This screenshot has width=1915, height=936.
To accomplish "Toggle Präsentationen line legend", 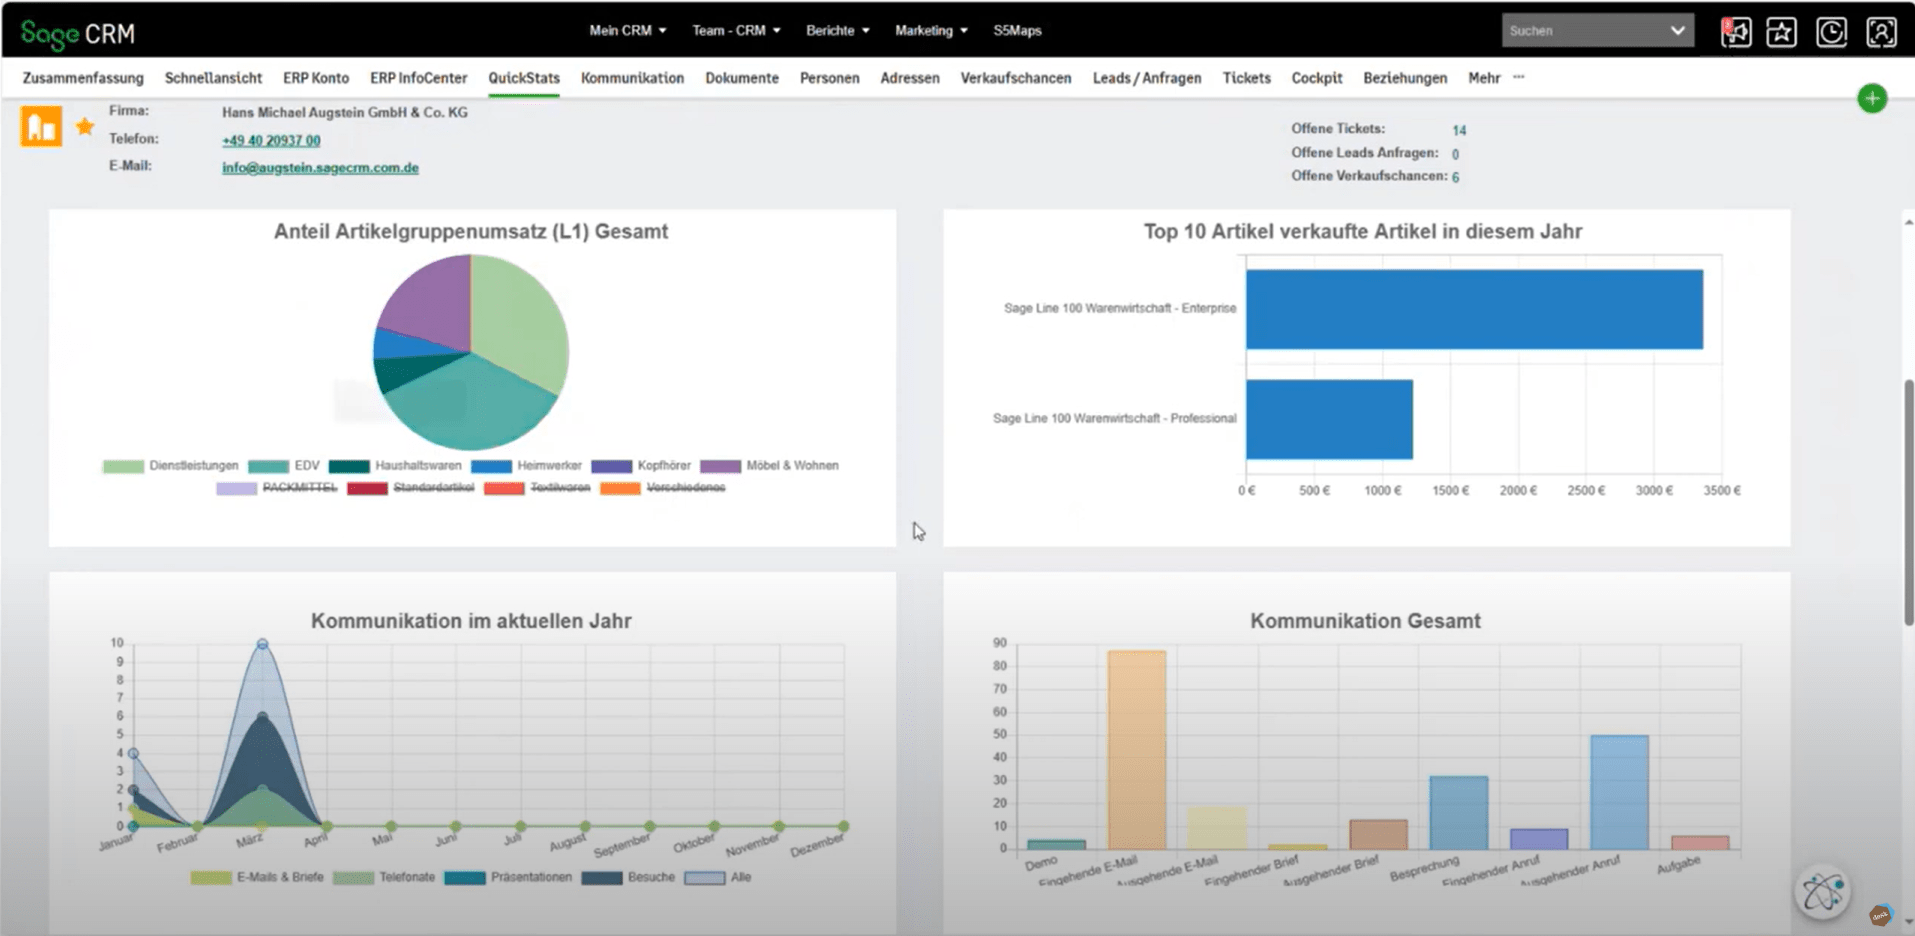I will coord(508,877).
